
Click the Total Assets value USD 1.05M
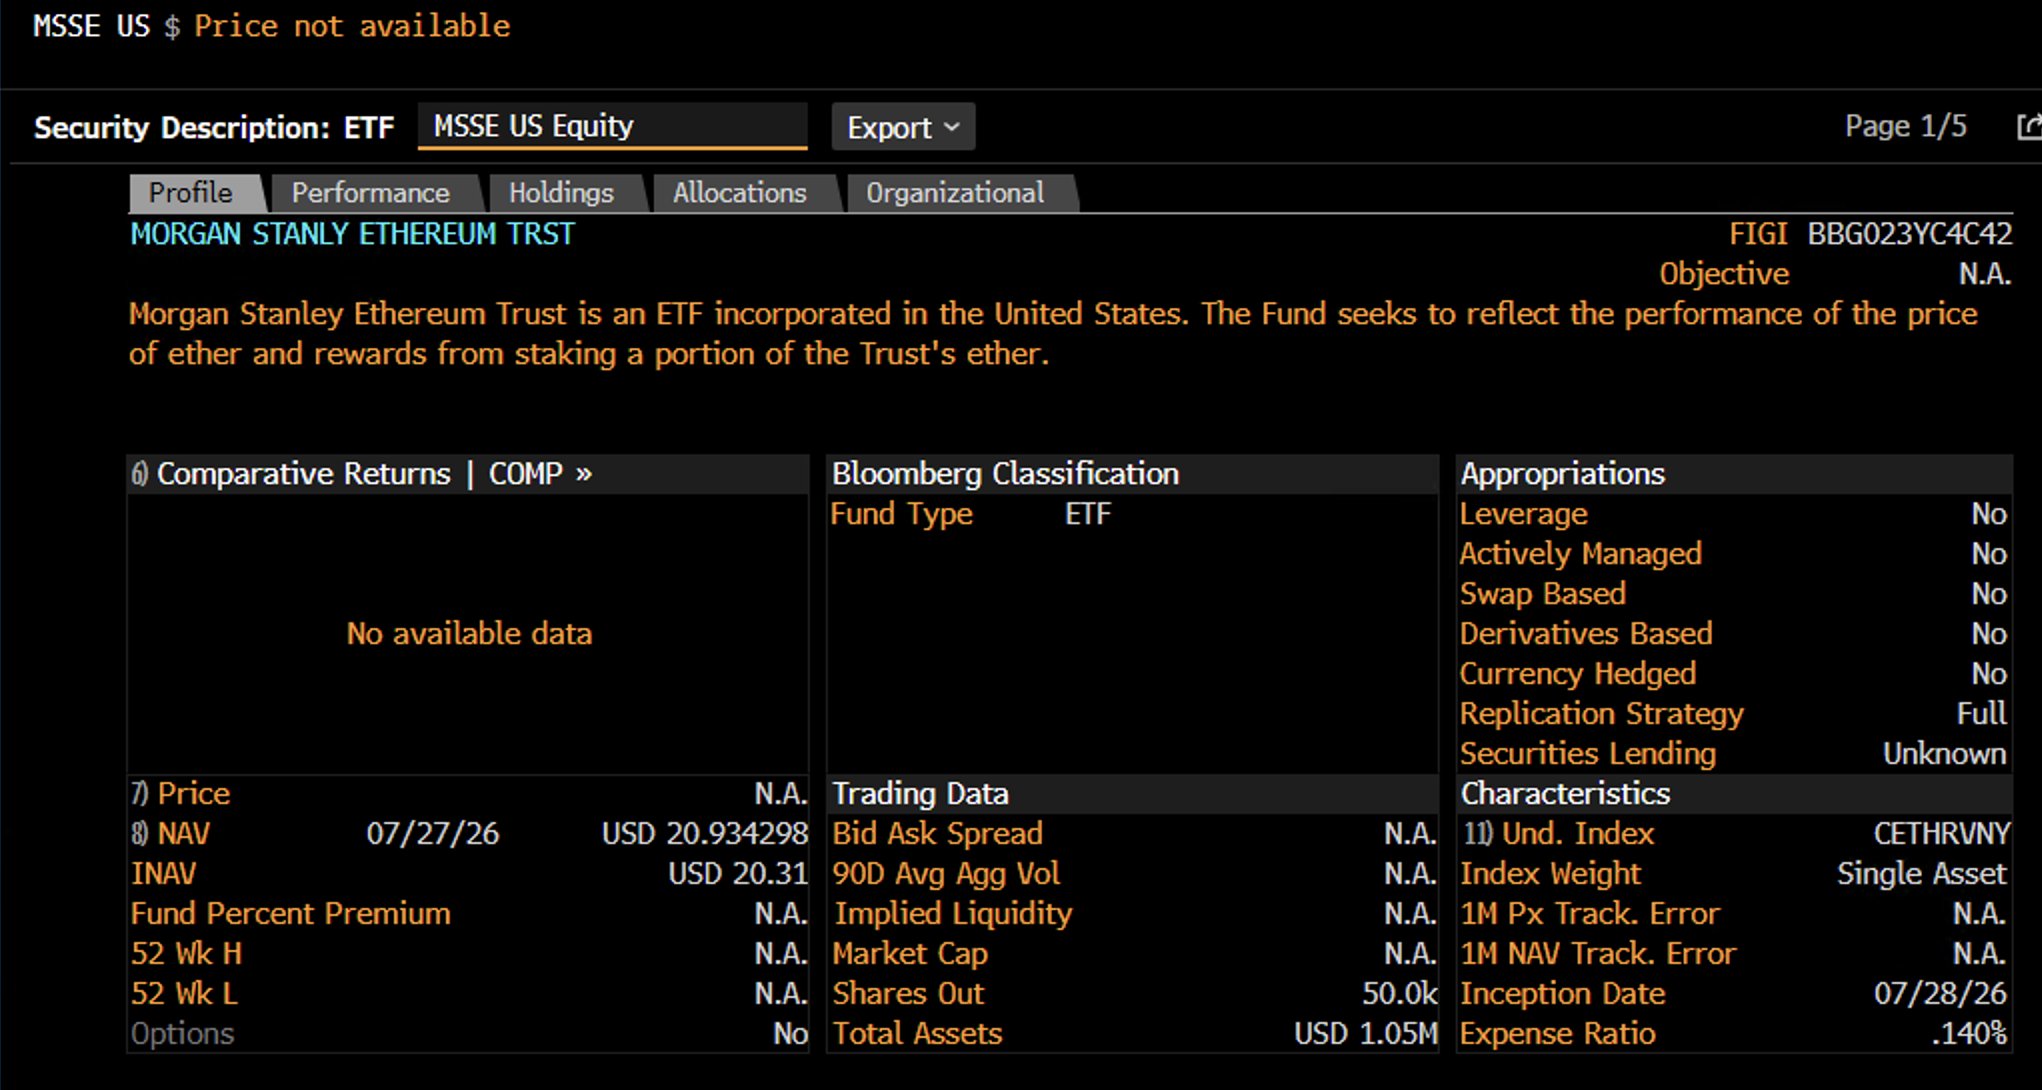tap(1365, 1033)
